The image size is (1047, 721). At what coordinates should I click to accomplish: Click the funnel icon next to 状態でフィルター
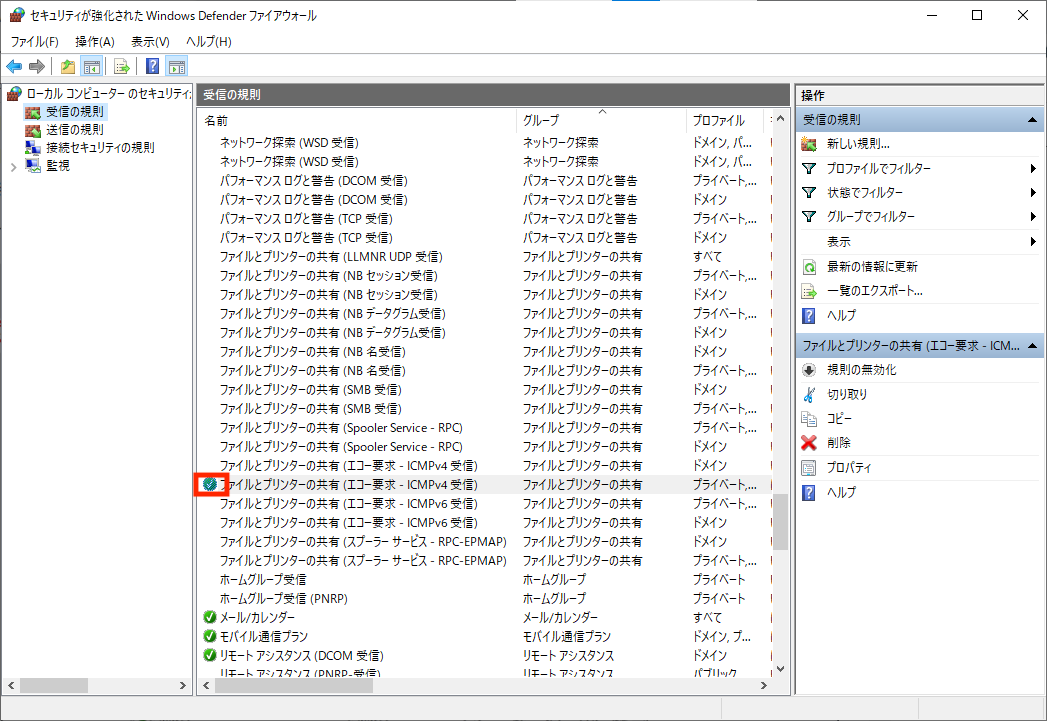(x=809, y=192)
